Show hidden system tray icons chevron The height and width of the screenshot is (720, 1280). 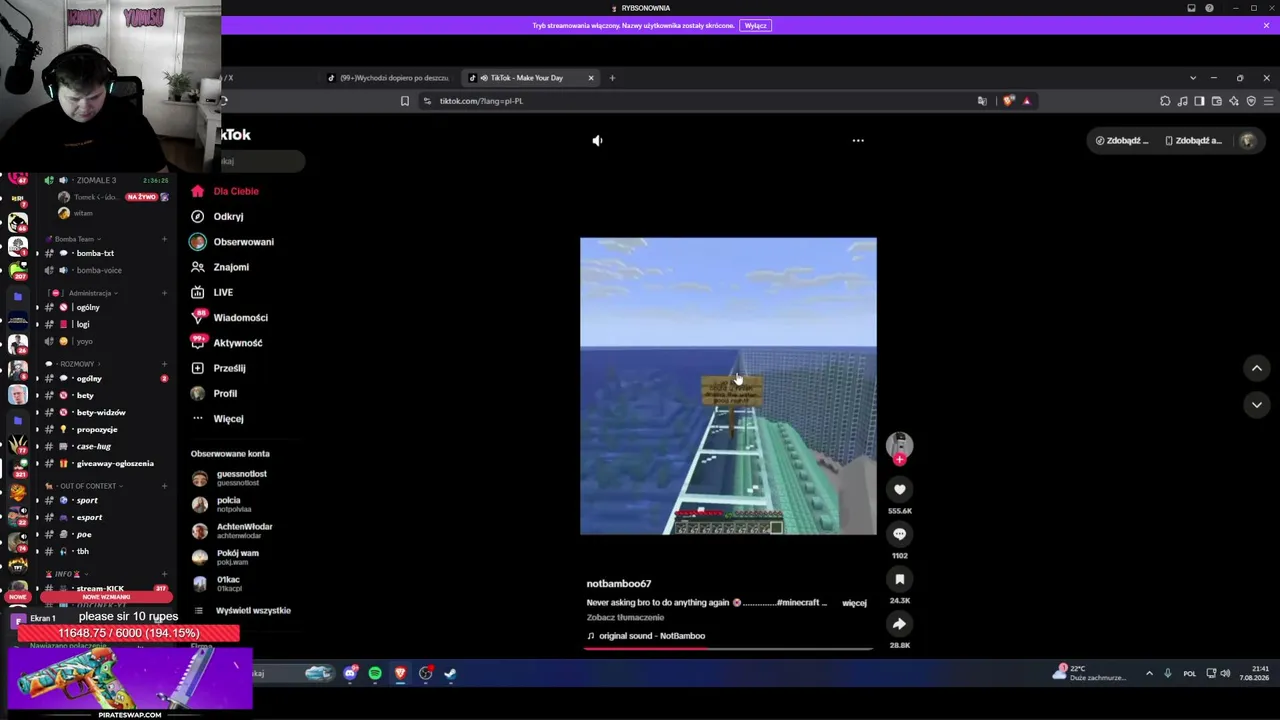click(1149, 673)
